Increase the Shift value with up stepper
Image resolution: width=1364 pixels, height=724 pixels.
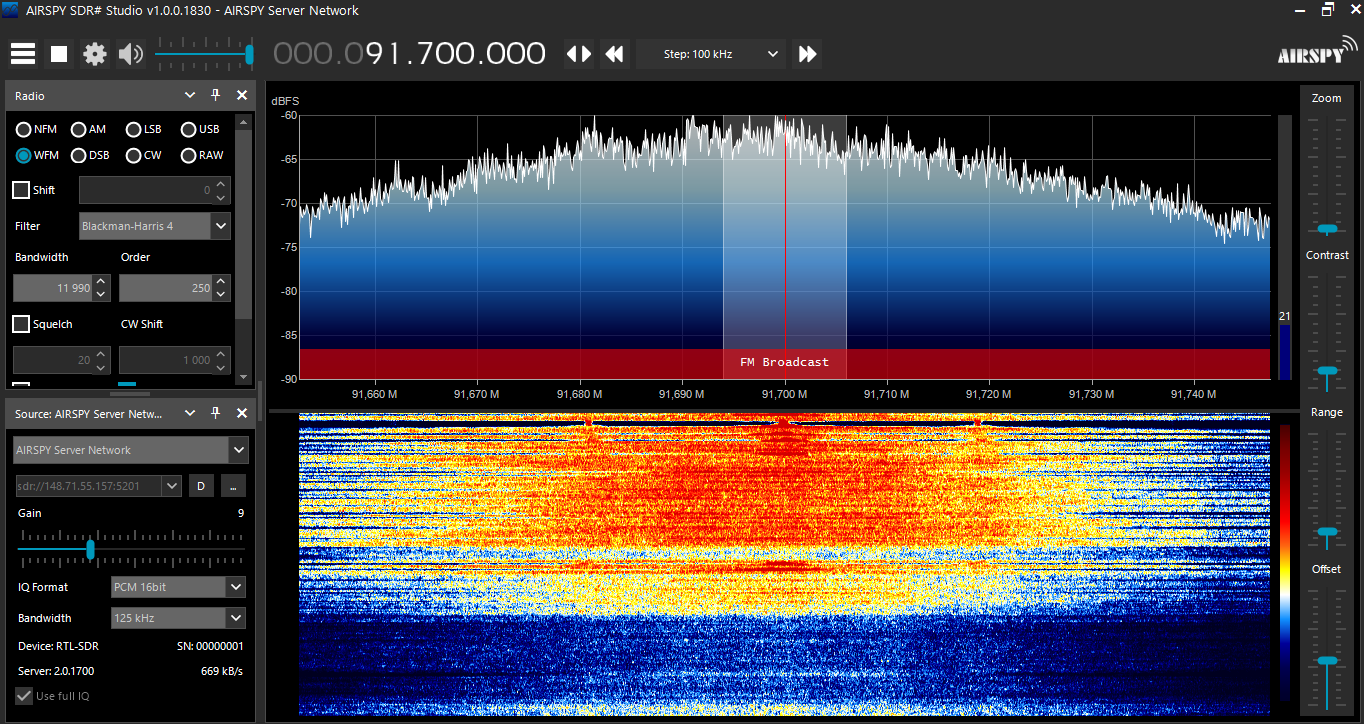[x=222, y=184]
